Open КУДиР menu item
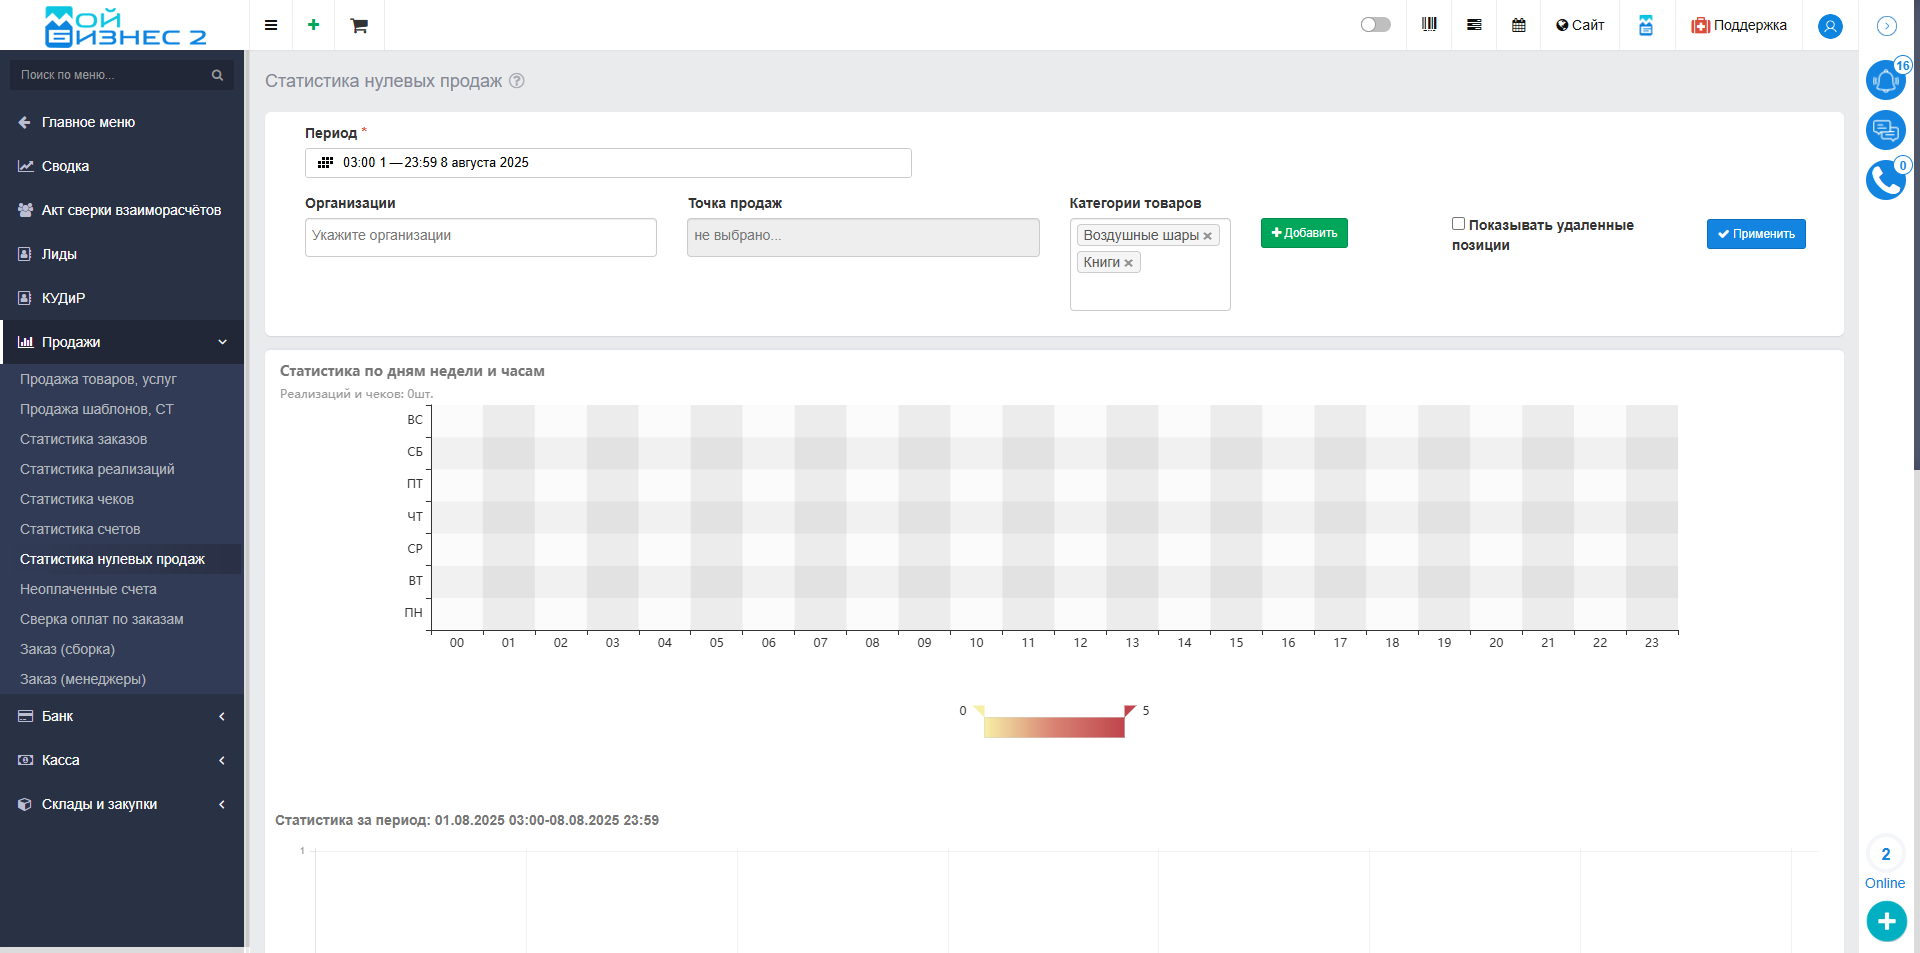Image resolution: width=1920 pixels, height=953 pixels. [122, 298]
